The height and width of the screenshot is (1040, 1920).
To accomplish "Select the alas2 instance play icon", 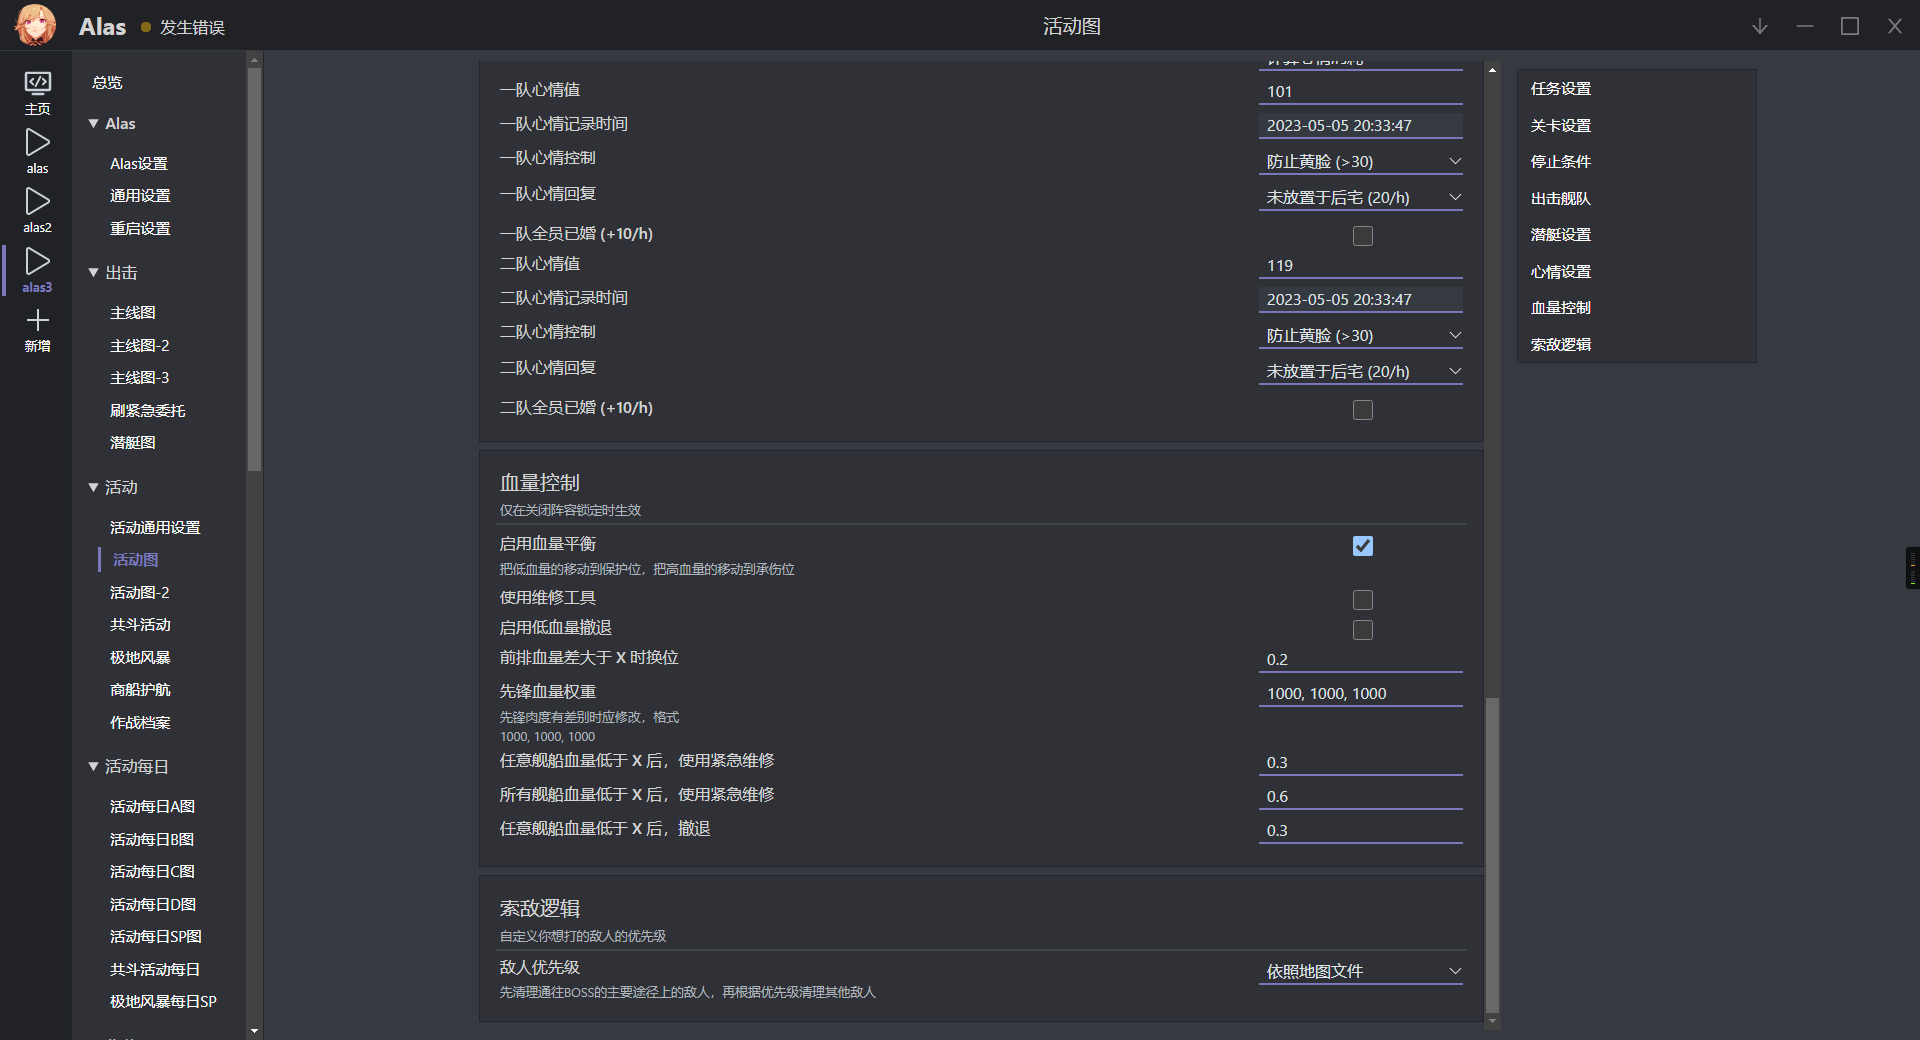I will (x=37, y=201).
